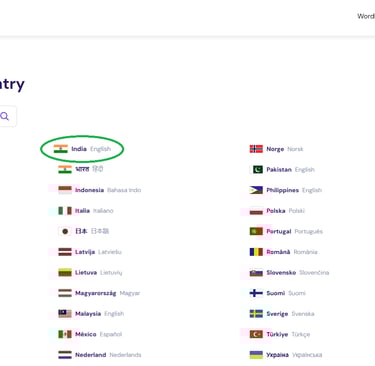Screen dimensions: 375x366
Task: Click the Pakistan flag icon
Action: point(256,169)
